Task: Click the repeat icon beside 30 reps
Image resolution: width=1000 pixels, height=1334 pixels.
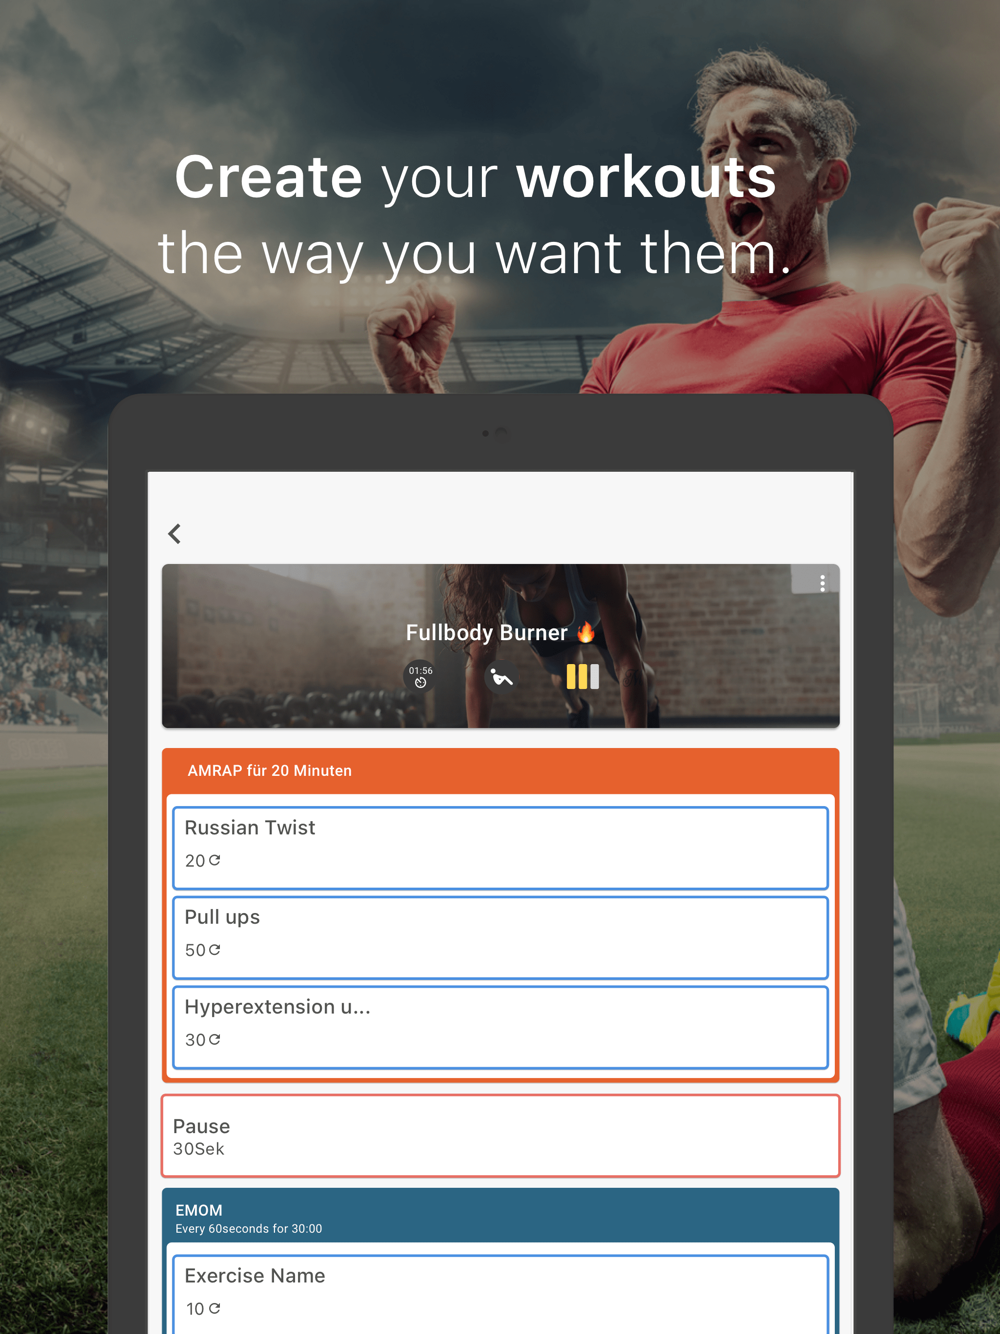Action: coord(215,1040)
